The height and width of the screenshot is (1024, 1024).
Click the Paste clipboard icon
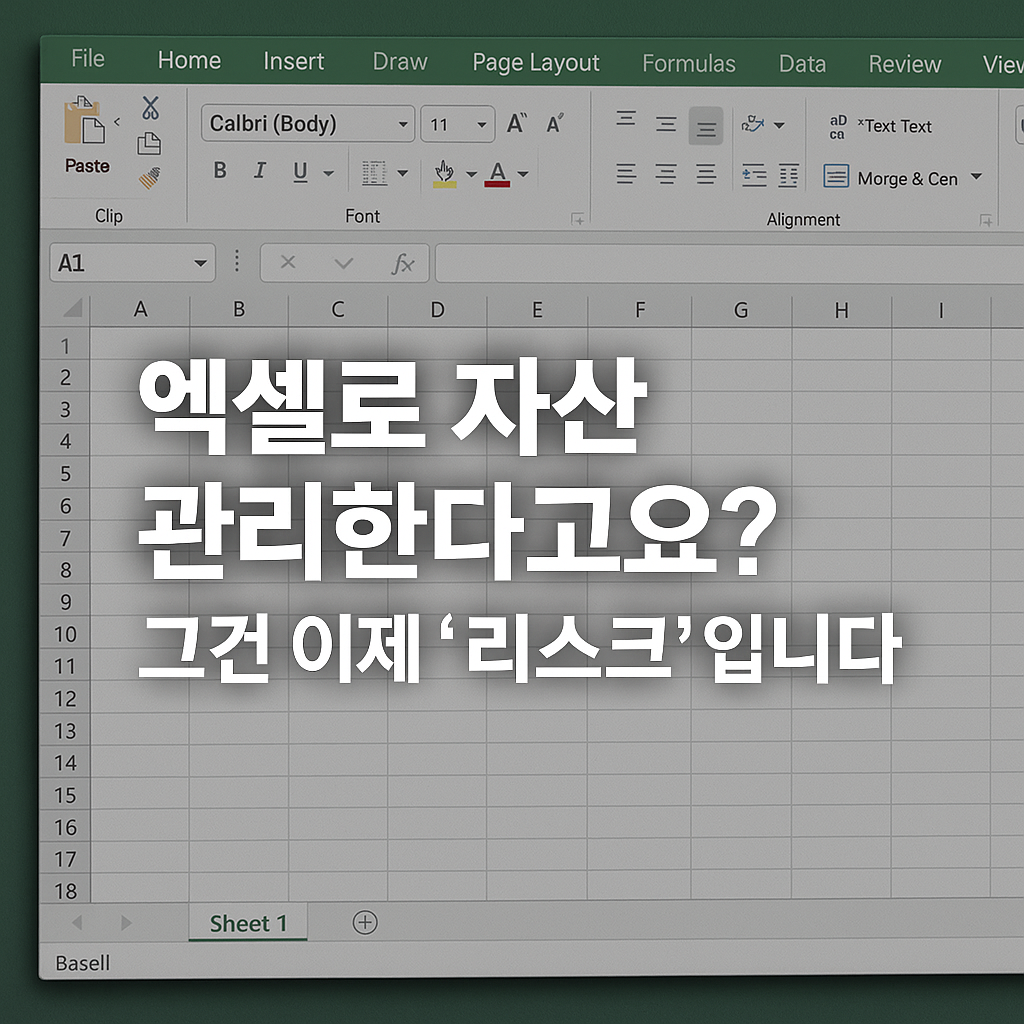[85, 120]
